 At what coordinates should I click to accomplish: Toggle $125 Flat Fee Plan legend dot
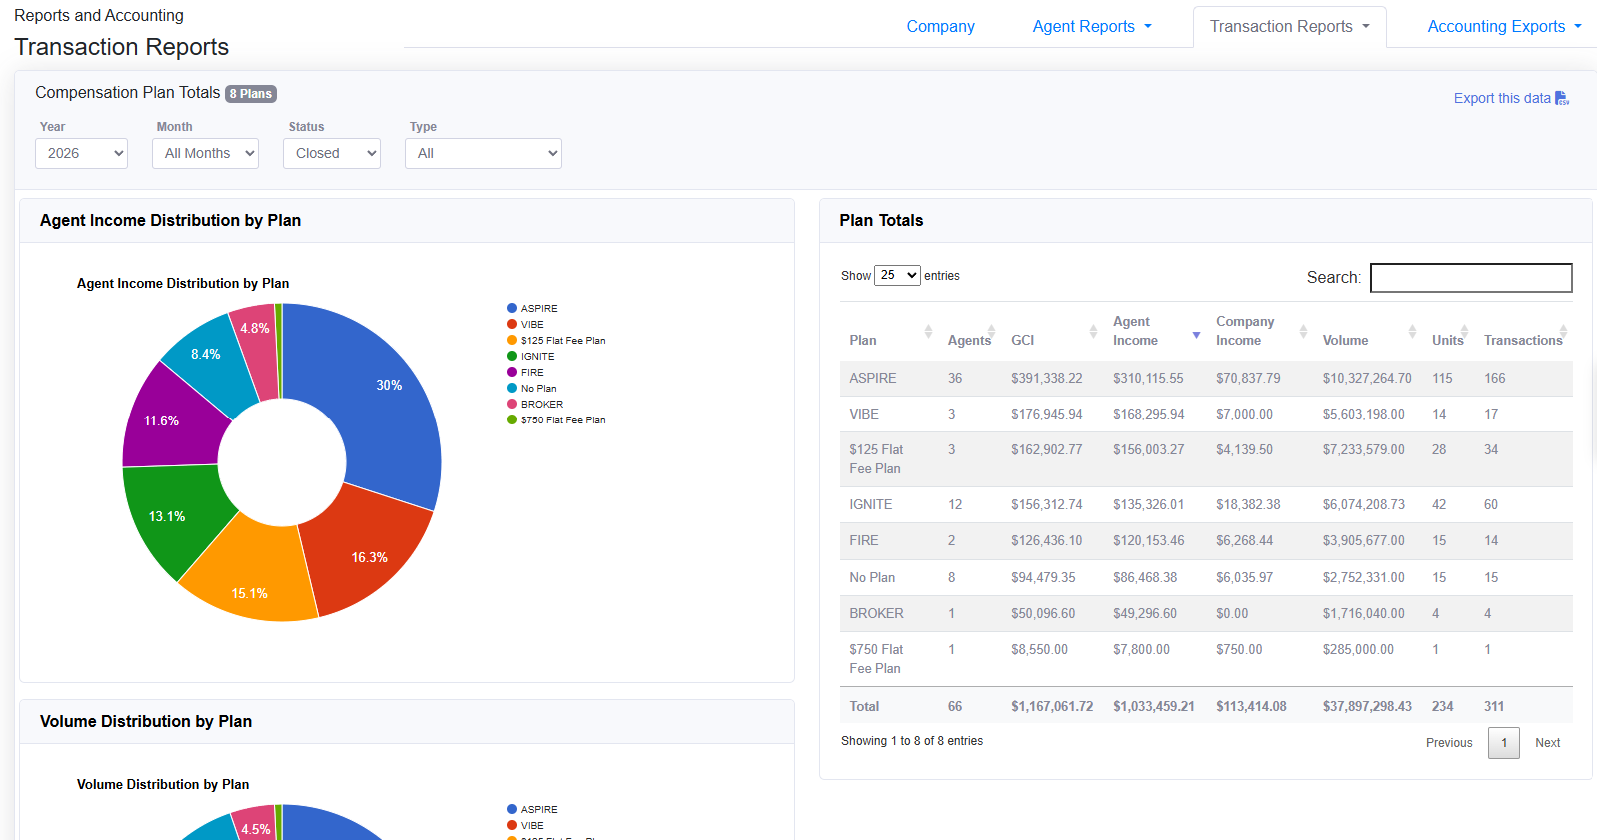512,340
